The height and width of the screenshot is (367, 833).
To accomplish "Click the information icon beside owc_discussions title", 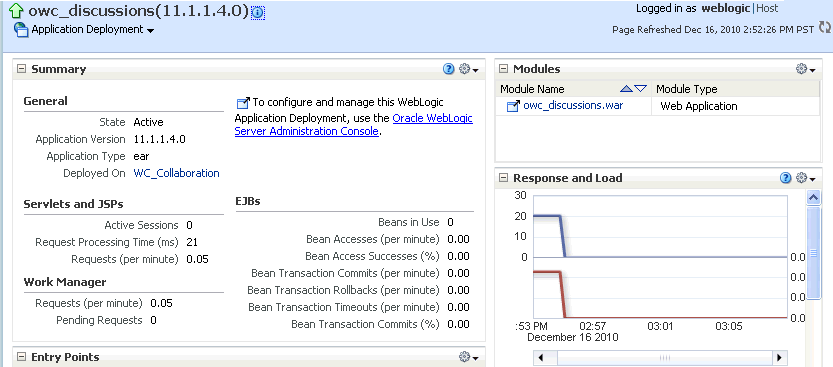I will tap(258, 13).
